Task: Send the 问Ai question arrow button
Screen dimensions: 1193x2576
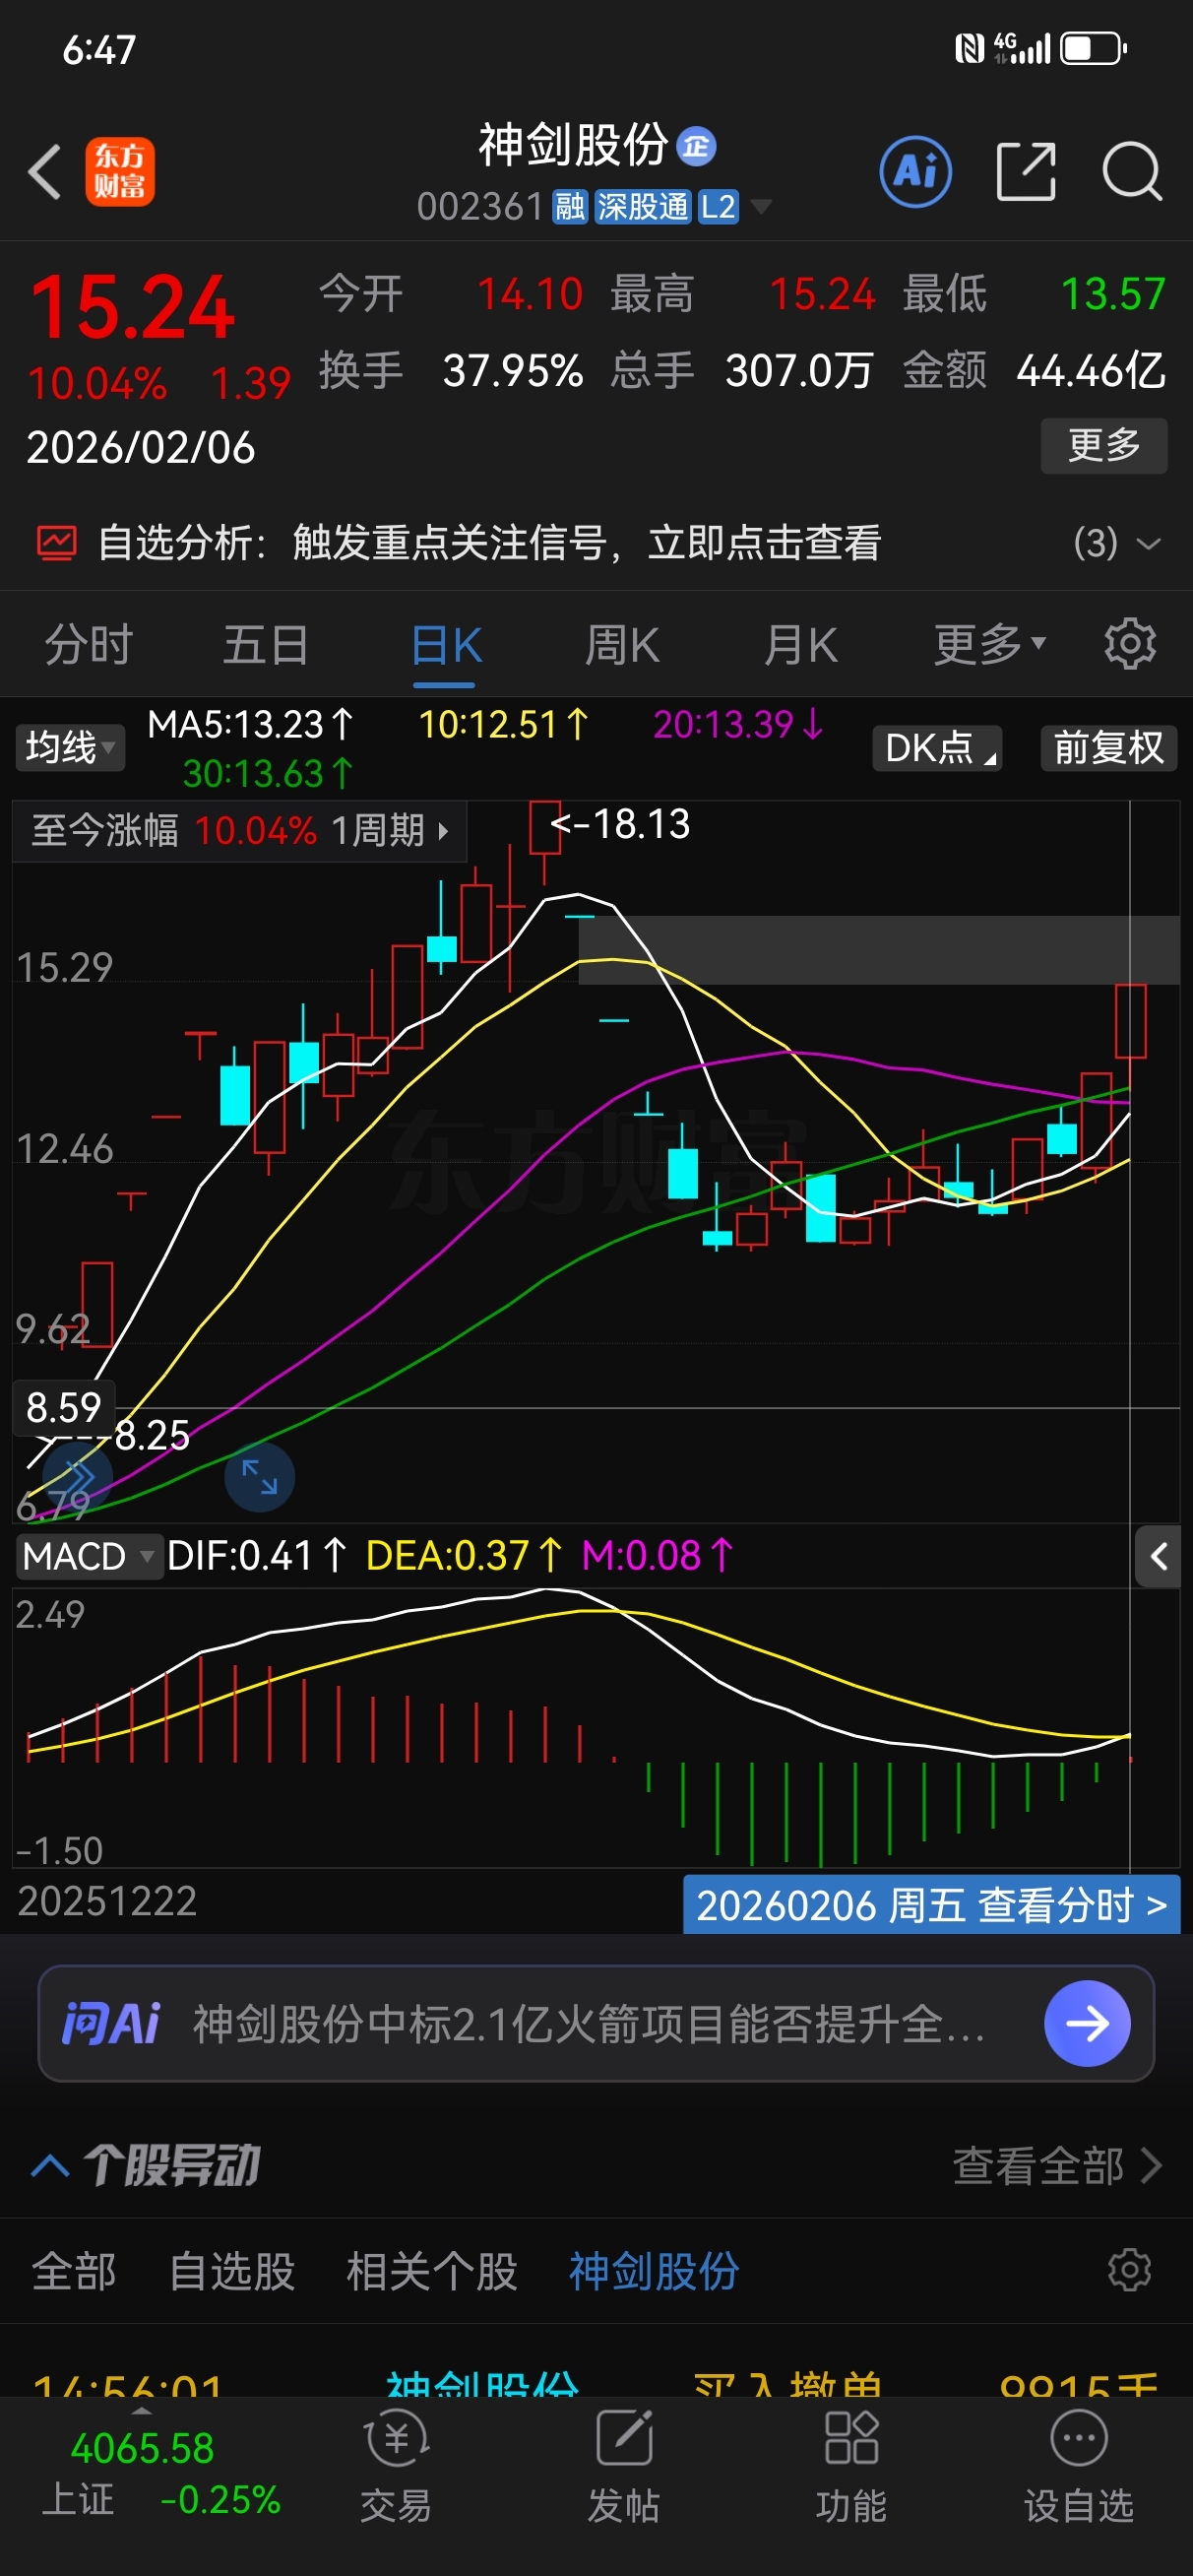Action: coord(1087,2023)
